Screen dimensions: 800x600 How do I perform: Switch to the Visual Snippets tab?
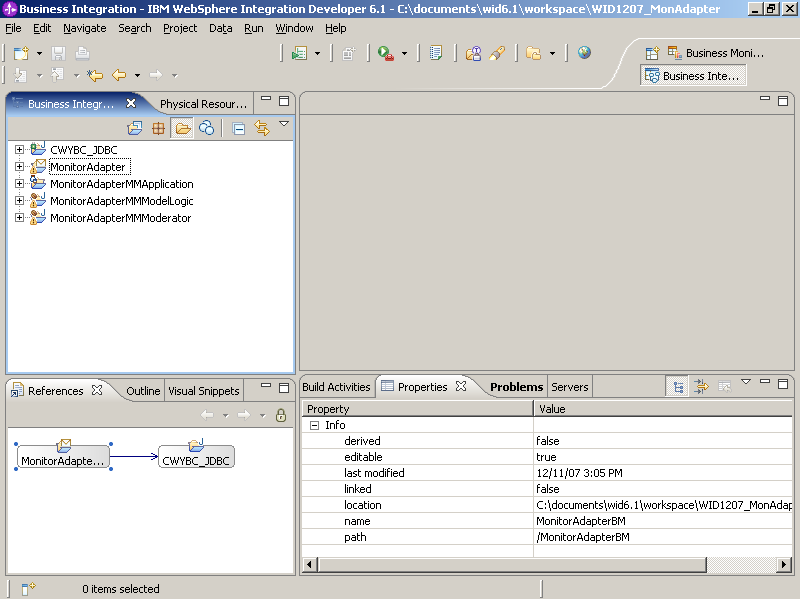click(x=204, y=391)
